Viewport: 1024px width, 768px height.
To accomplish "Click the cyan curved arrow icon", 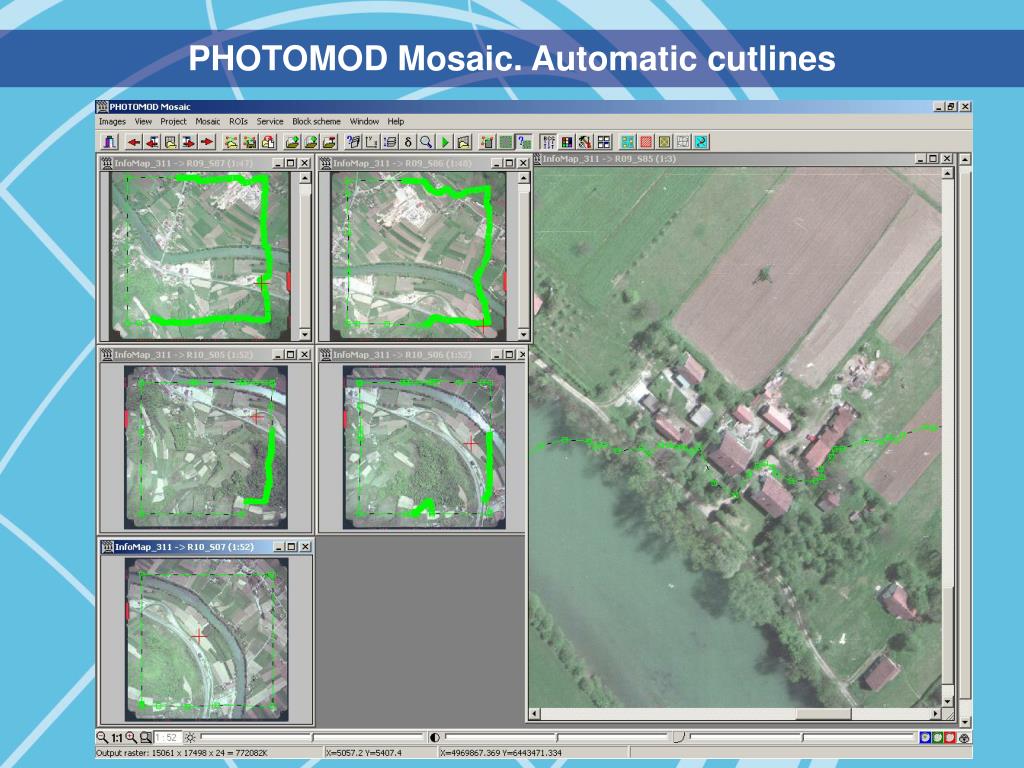I will [701, 142].
